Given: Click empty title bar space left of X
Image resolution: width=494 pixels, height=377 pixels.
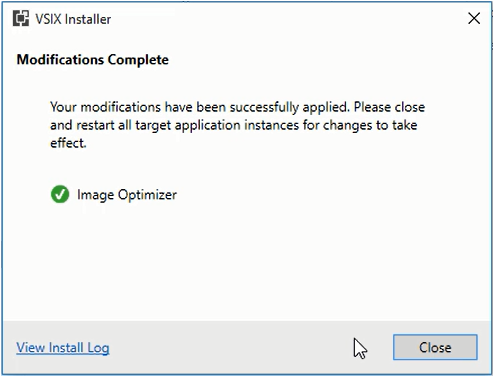Looking at the screenshot, I should (287, 19).
